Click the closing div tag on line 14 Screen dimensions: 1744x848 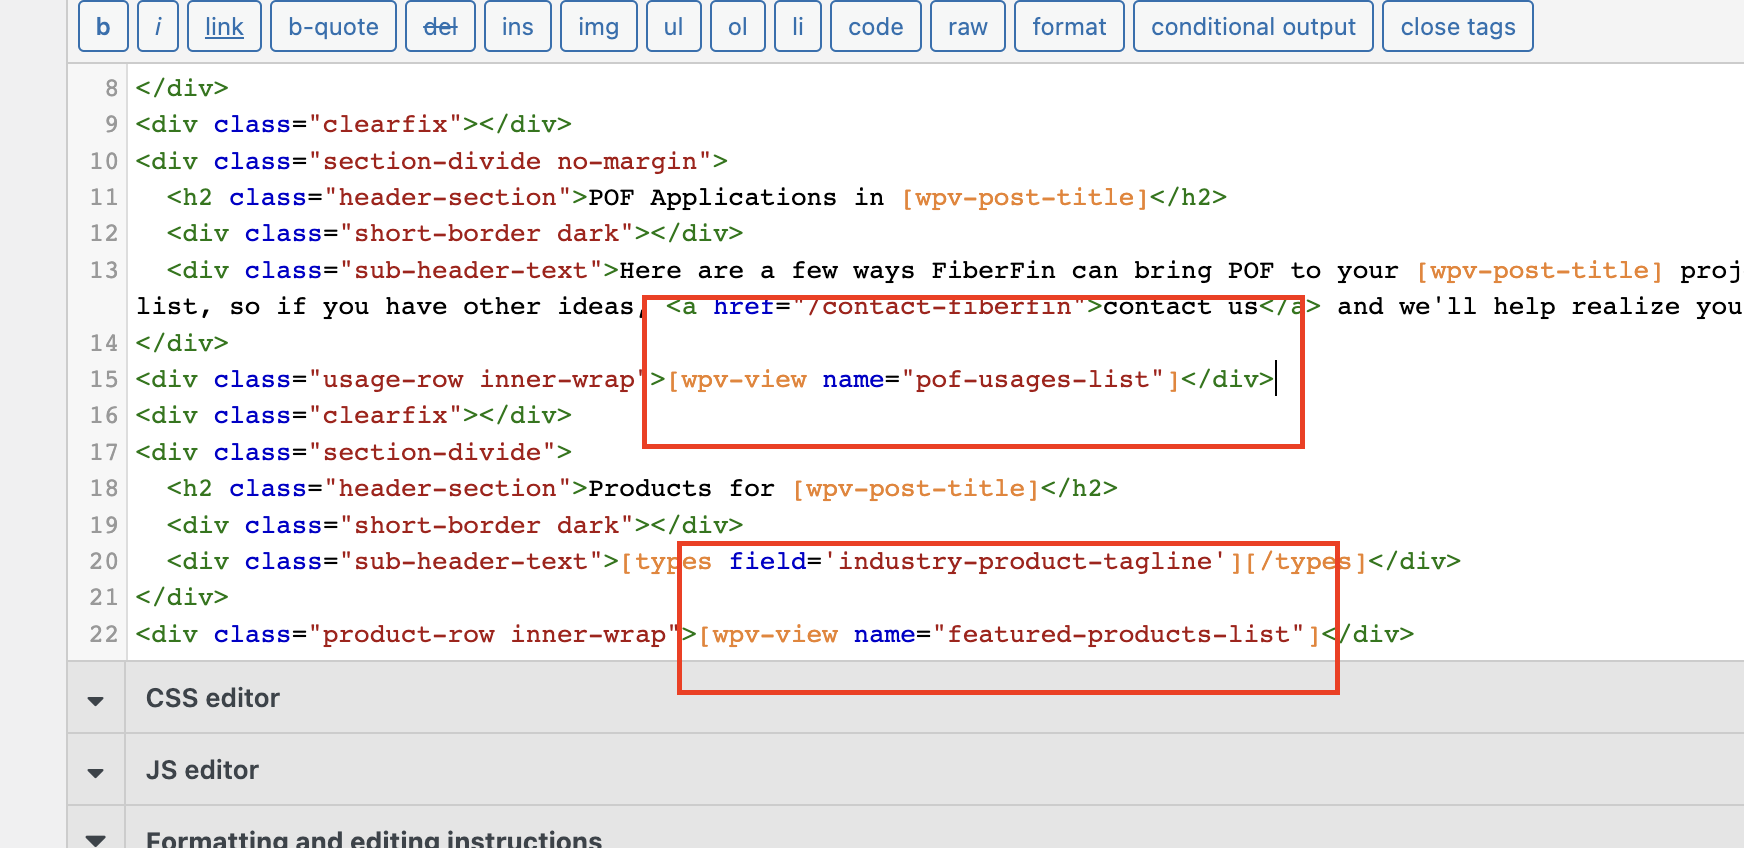click(x=182, y=344)
